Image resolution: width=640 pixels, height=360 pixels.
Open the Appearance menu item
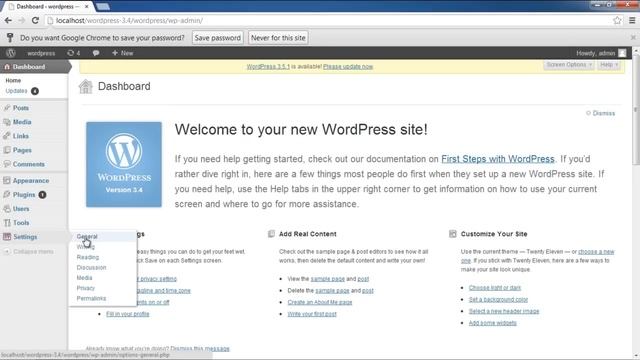31,180
